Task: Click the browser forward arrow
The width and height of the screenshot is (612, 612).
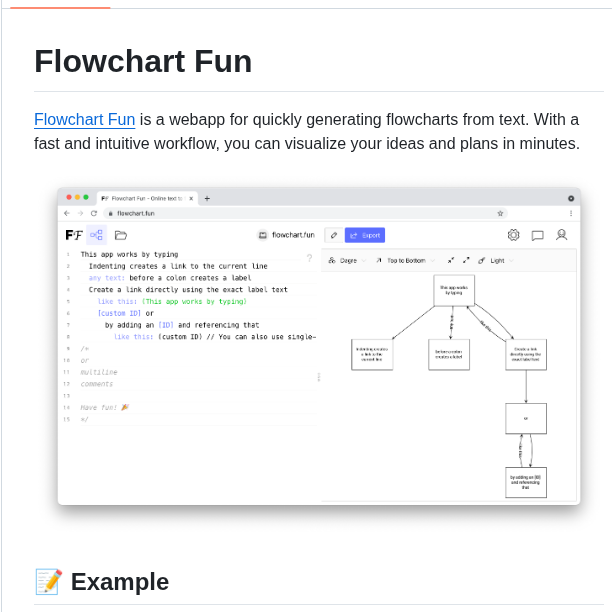Action: 80,213
